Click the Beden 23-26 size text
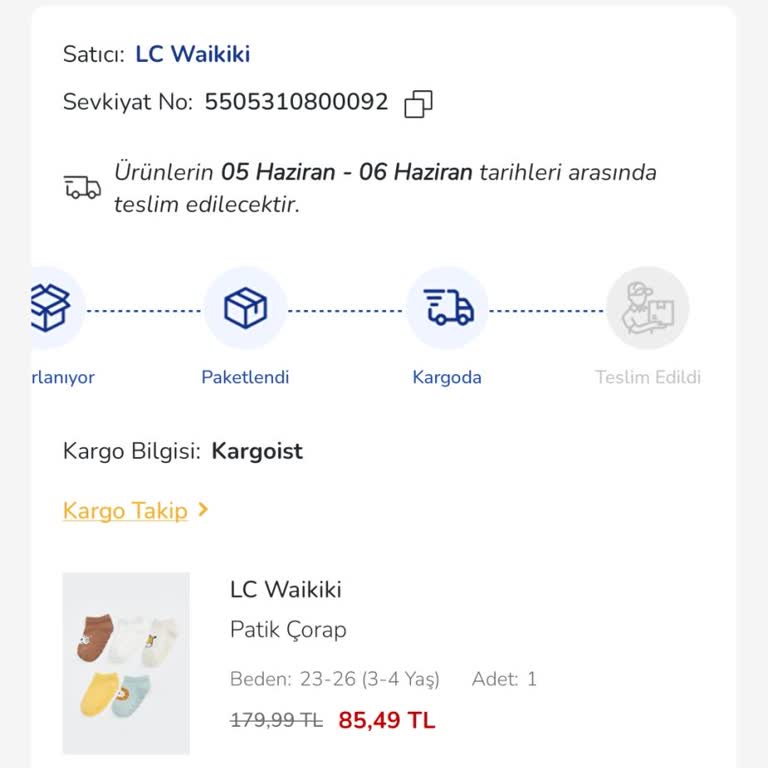 [x=334, y=680]
